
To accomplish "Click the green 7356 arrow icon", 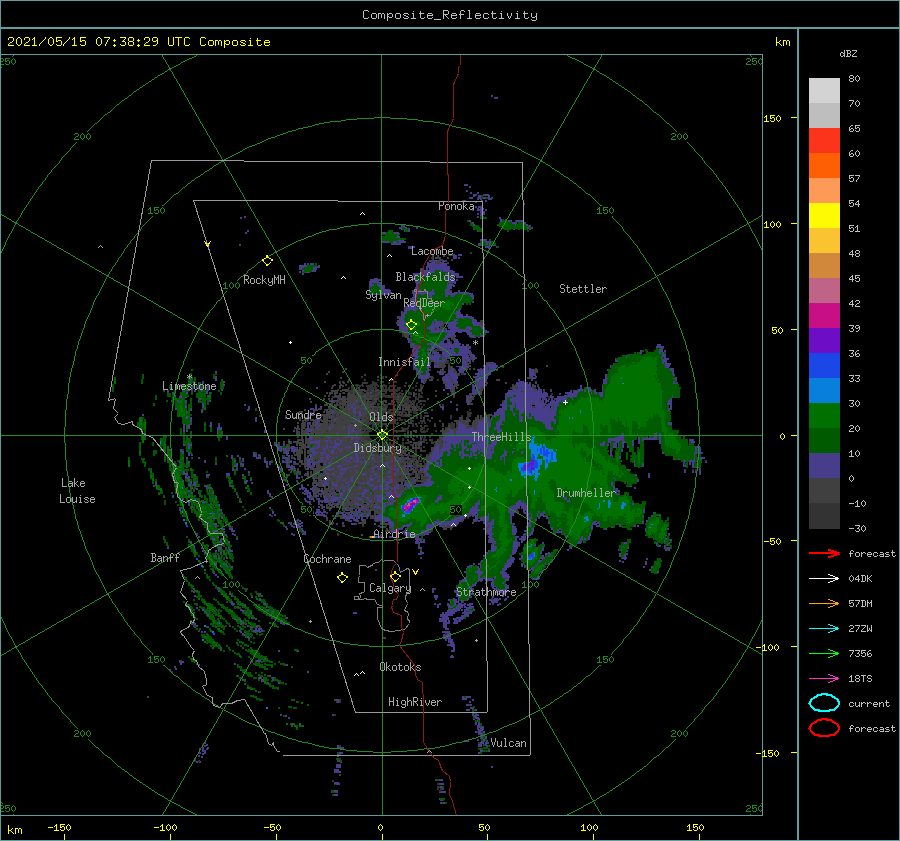I will click(824, 653).
